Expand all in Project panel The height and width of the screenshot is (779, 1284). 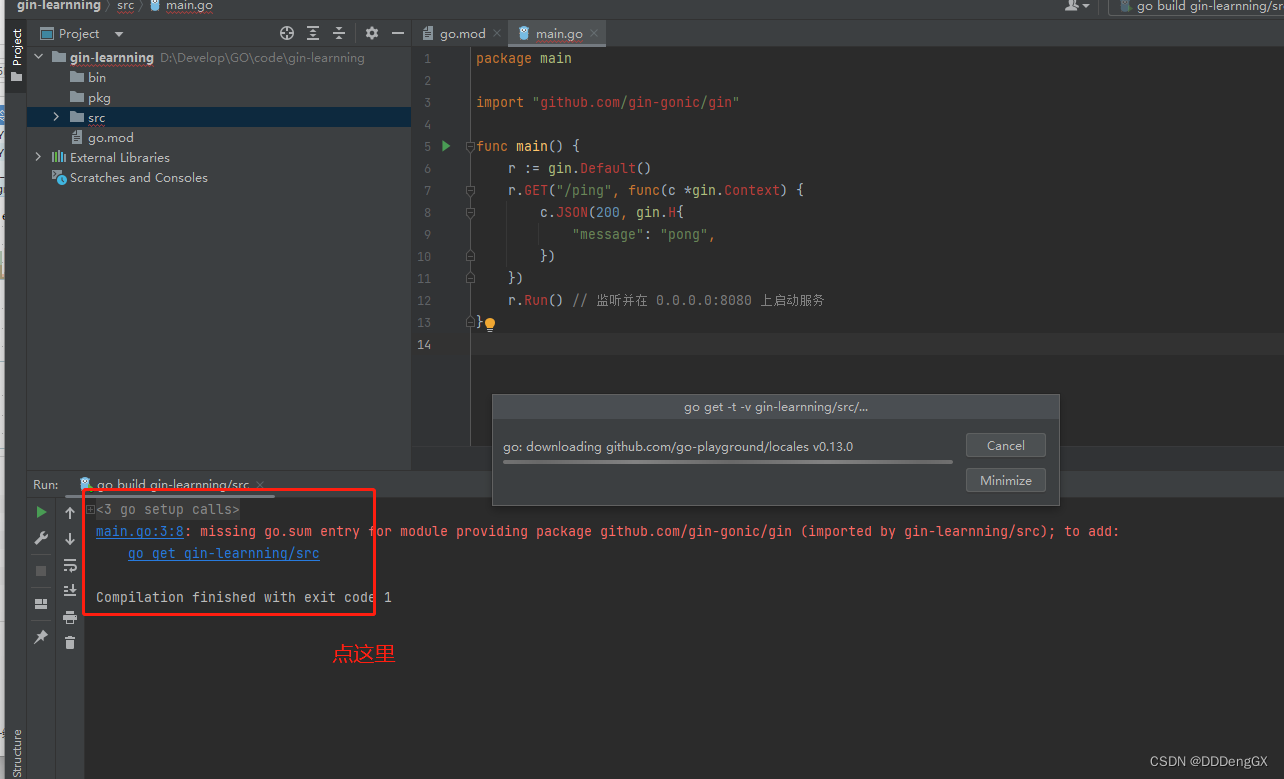click(x=313, y=33)
